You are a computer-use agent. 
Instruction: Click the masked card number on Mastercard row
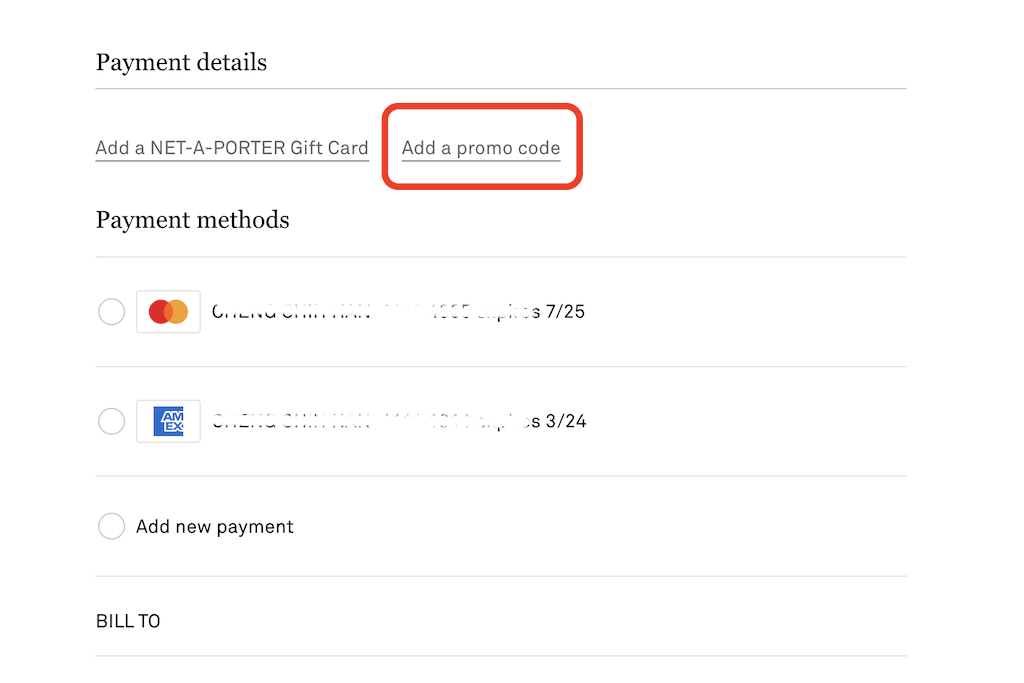(426, 311)
